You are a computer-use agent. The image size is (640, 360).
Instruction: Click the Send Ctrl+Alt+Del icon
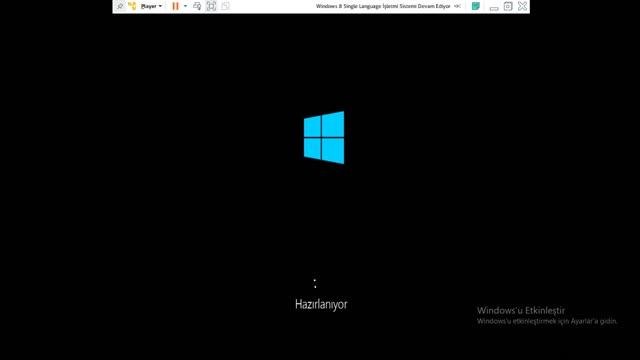pos(197,6)
